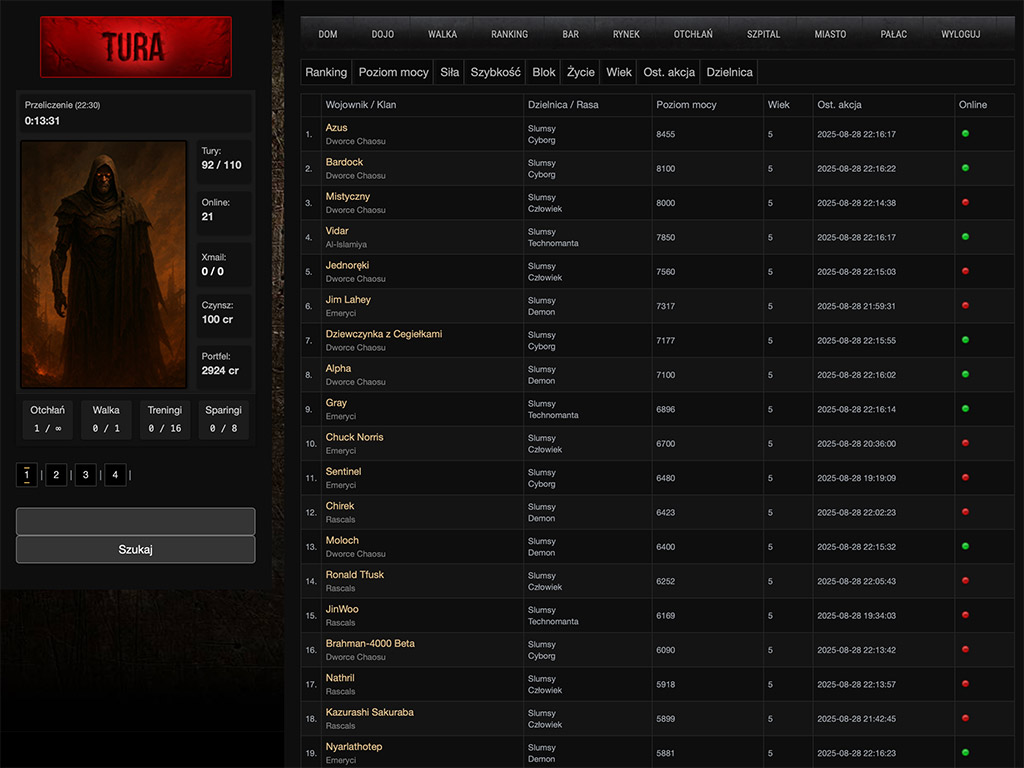Open Bardock's warrior profile
1024x768 pixels.
[x=344, y=162]
